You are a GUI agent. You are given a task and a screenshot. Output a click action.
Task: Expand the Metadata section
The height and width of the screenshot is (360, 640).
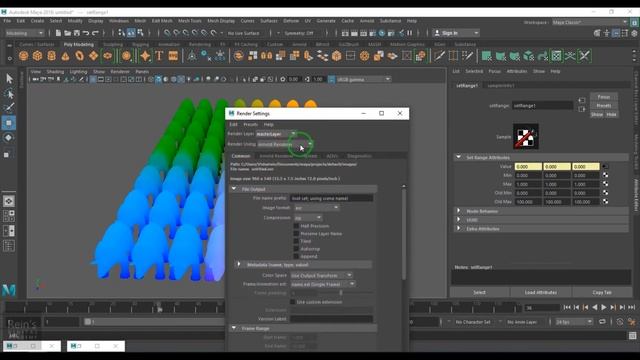[239, 264]
